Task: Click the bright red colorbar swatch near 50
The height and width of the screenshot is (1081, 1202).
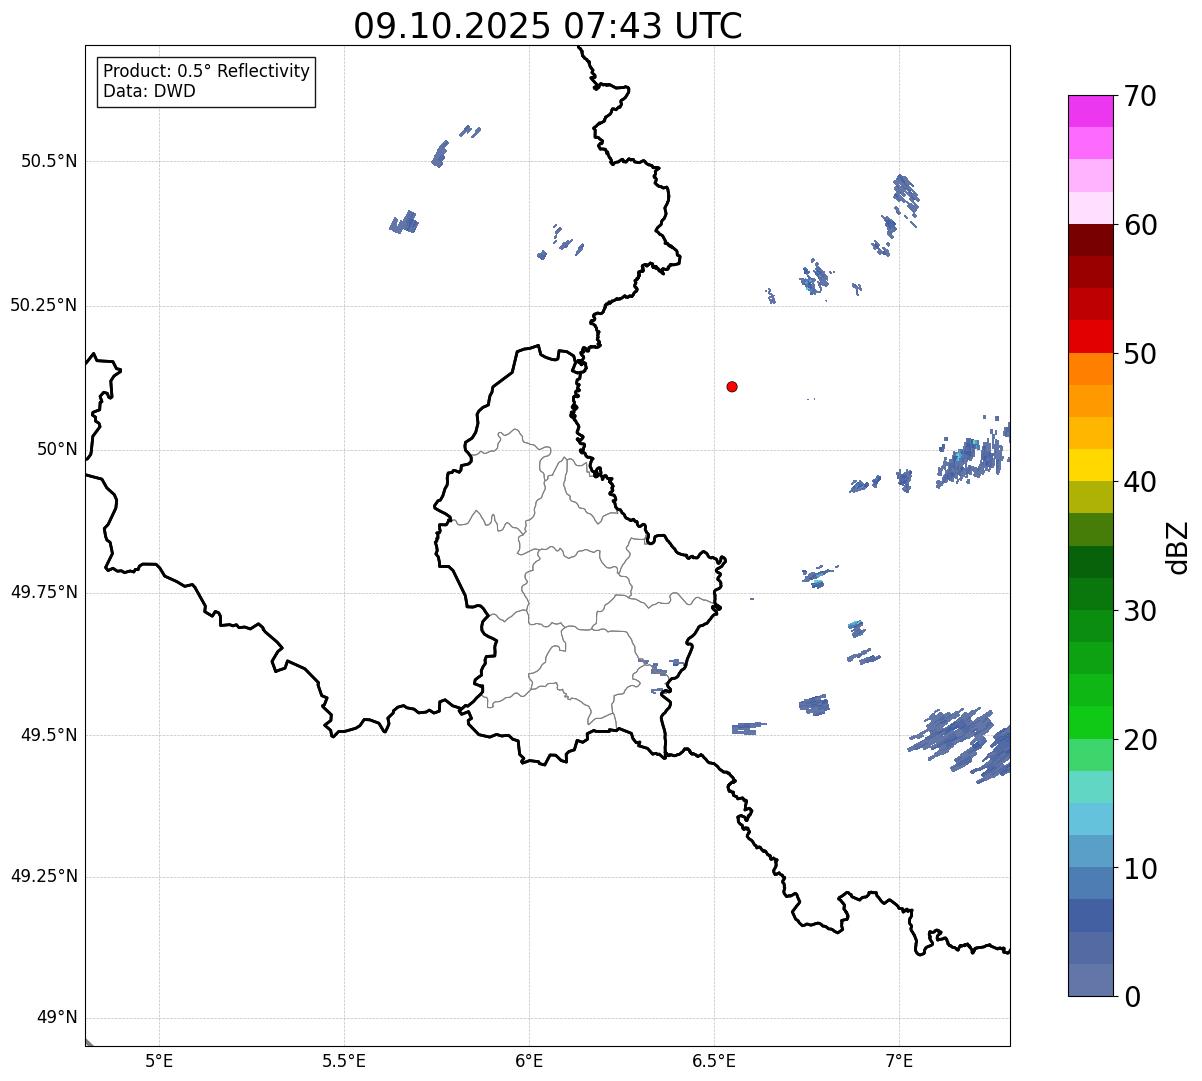Action: click(x=1090, y=336)
